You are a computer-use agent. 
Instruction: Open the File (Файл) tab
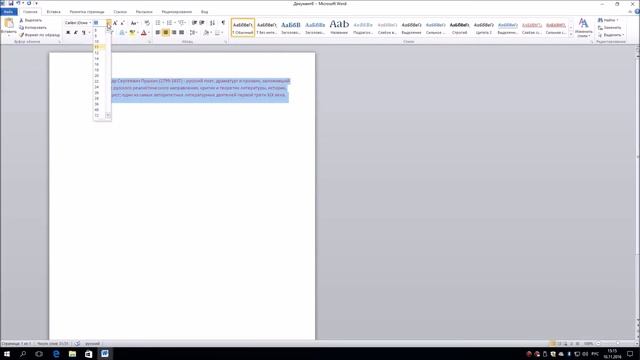click(9, 12)
